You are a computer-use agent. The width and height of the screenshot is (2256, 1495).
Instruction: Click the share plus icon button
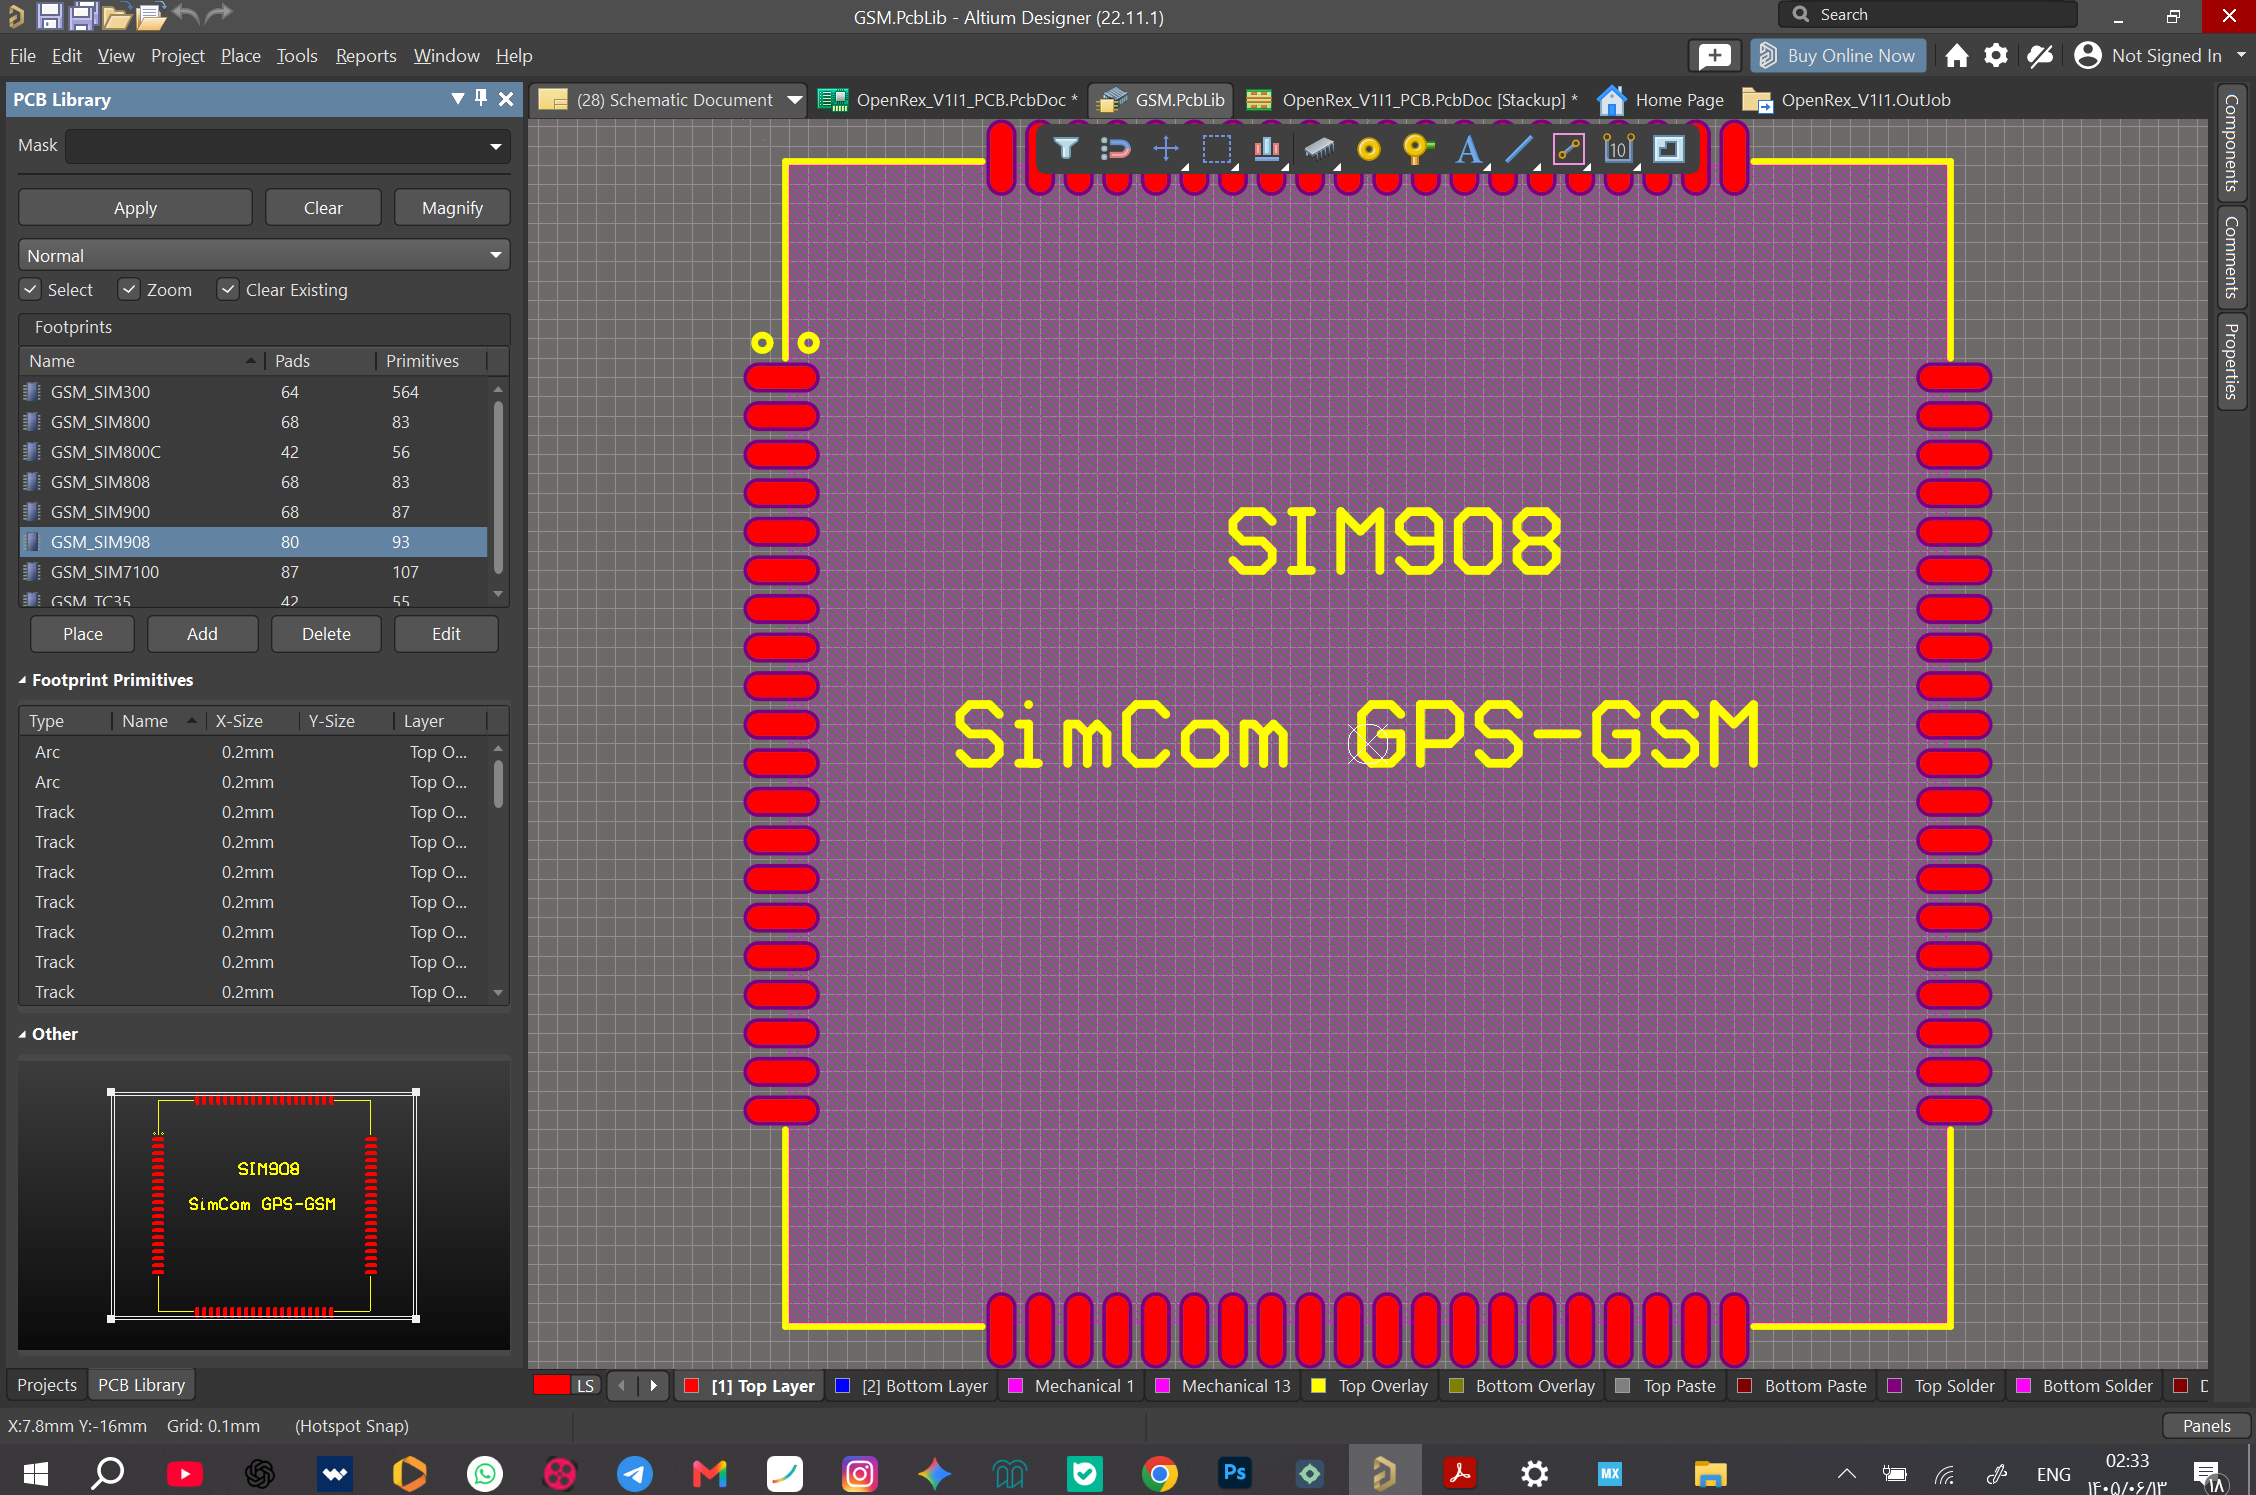1714,56
